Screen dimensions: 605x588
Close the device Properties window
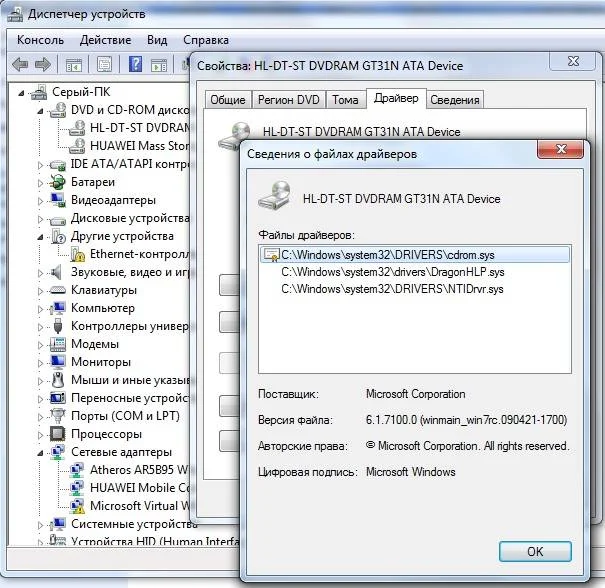pos(573,61)
